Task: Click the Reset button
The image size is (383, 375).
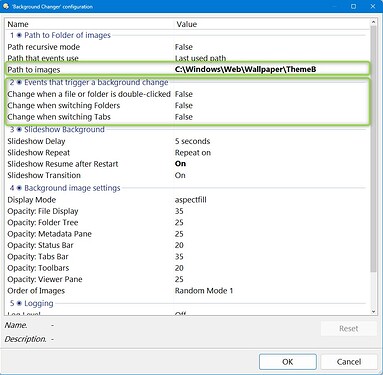Action: [x=349, y=329]
